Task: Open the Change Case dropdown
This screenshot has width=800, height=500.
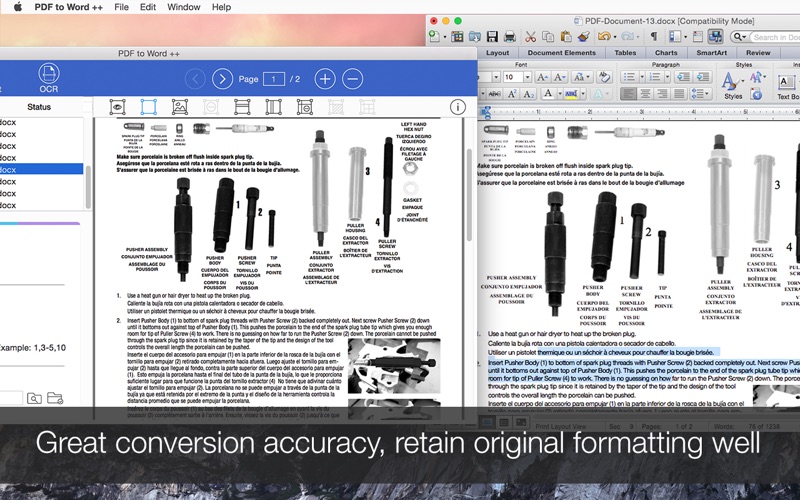Action: click(x=582, y=77)
